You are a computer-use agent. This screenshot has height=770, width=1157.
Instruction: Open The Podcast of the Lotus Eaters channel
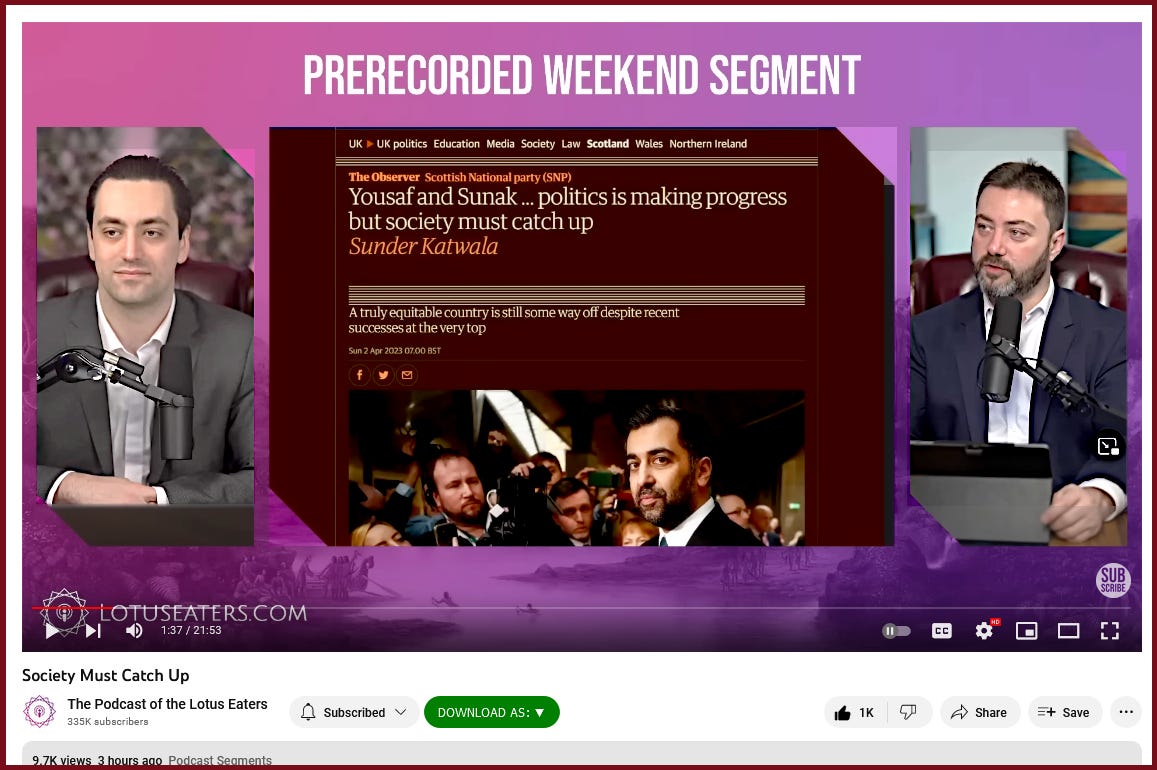(x=167, y=704)
